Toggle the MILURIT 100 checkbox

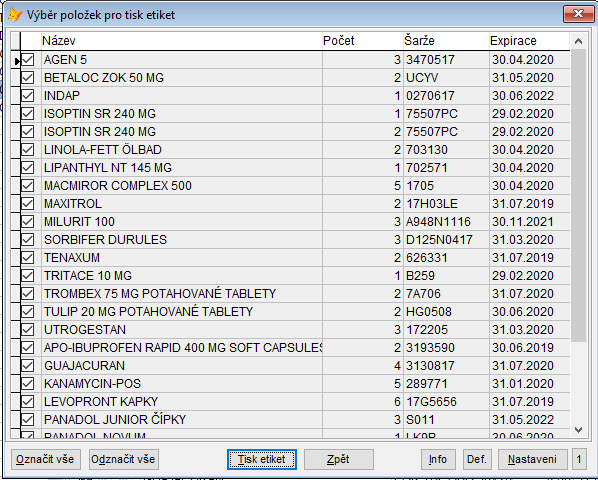27,222
